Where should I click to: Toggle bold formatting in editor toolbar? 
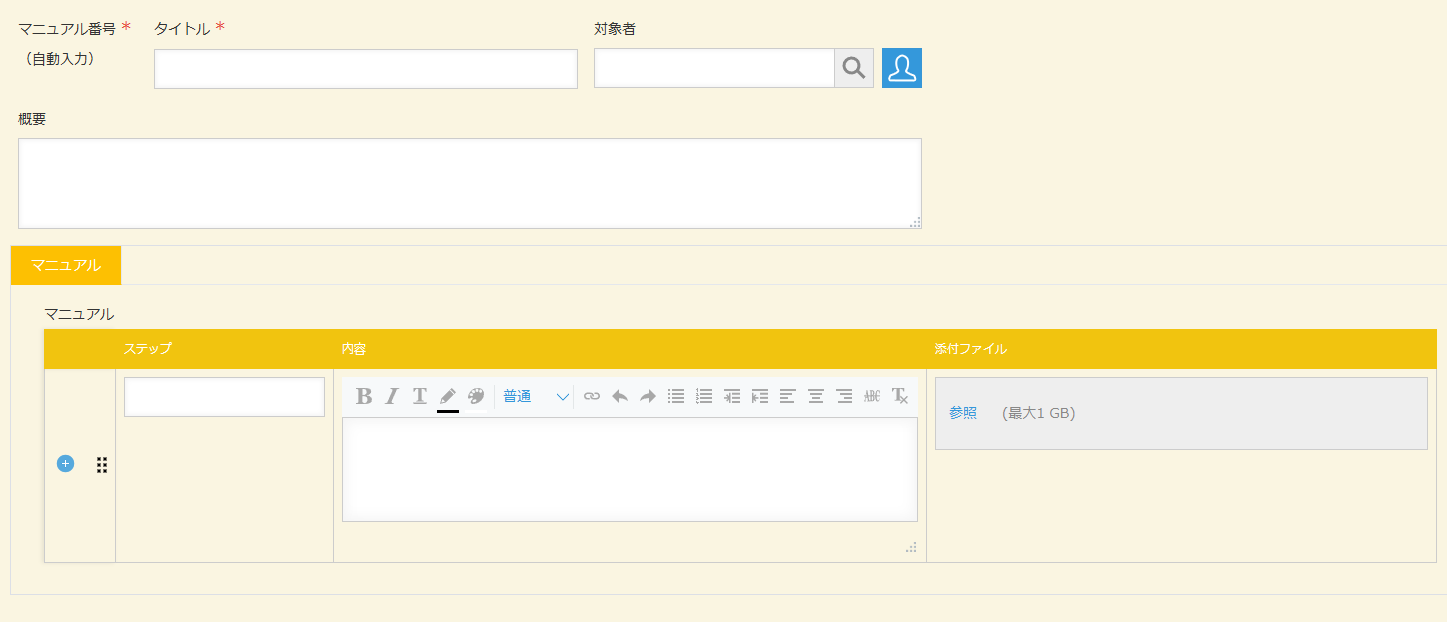click(x=364, y=396)
